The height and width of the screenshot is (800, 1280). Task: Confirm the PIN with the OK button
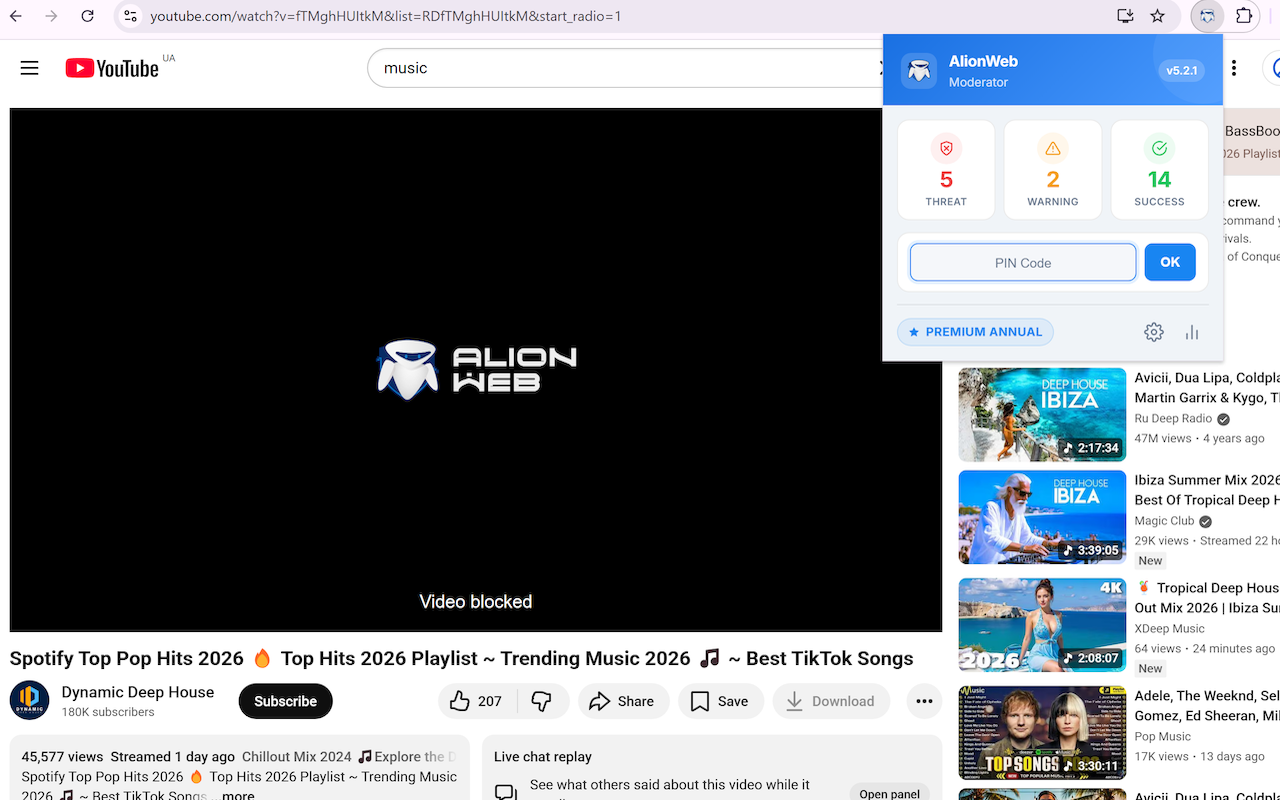[1170, 262]
